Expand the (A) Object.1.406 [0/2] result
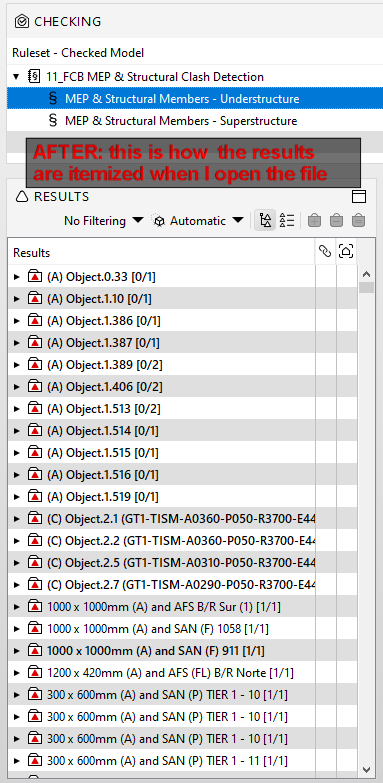This screenshot has height=783, width=383. (x=17, y=387)
